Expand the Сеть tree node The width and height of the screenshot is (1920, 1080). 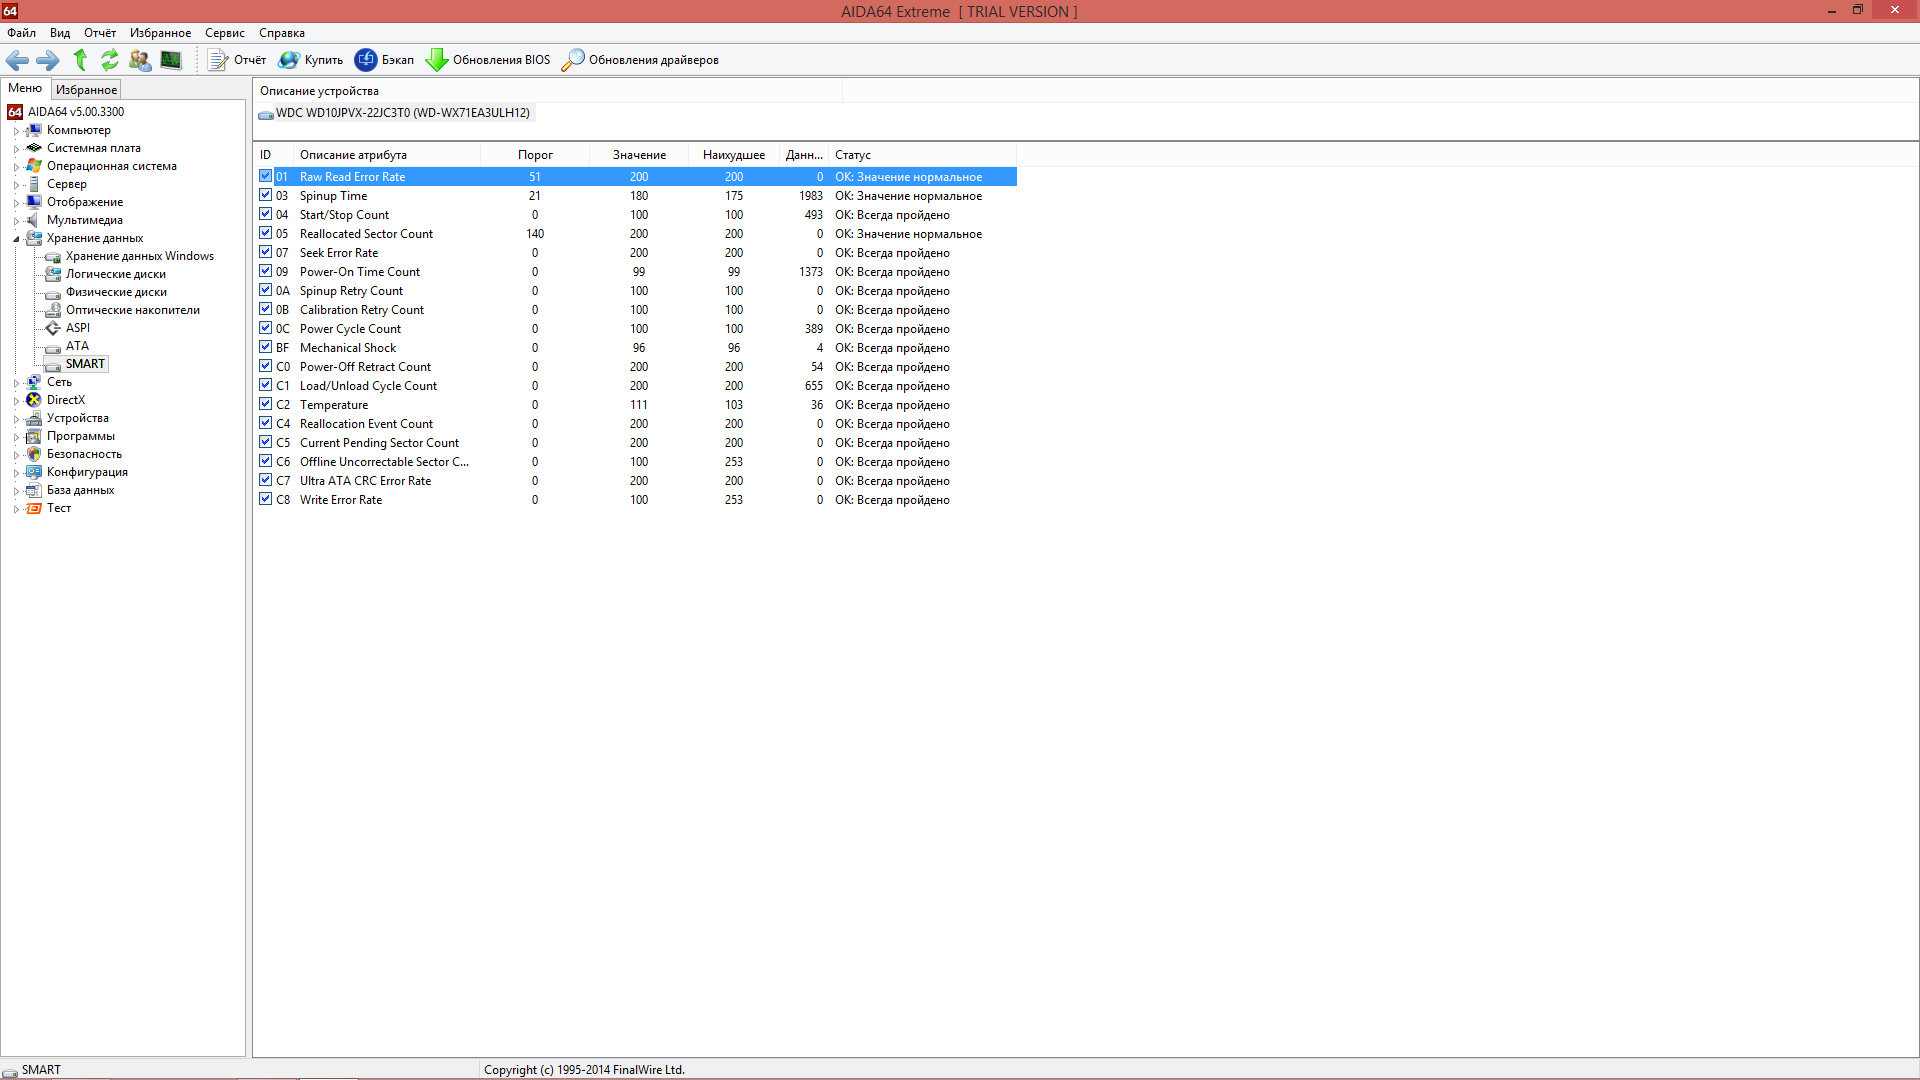tap(16, 383)
